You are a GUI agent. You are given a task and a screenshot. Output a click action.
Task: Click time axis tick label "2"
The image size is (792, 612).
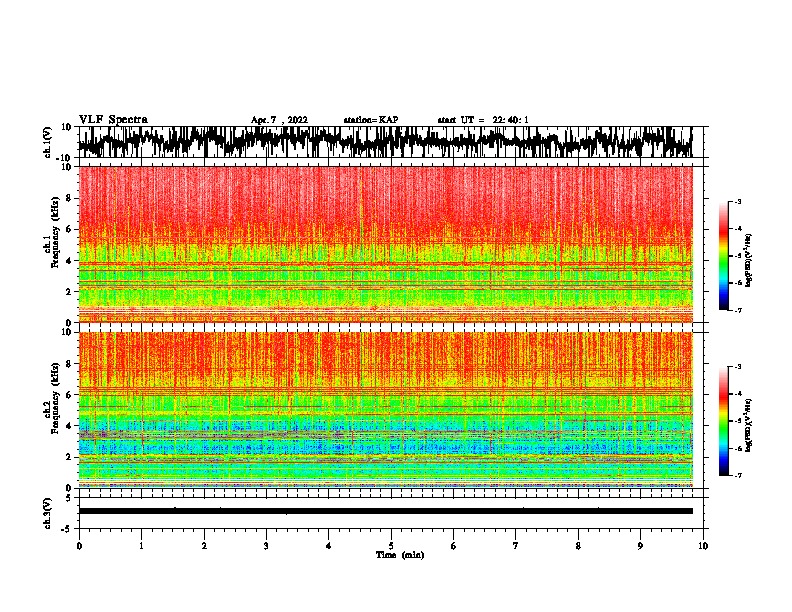click(x=204, y=546)
